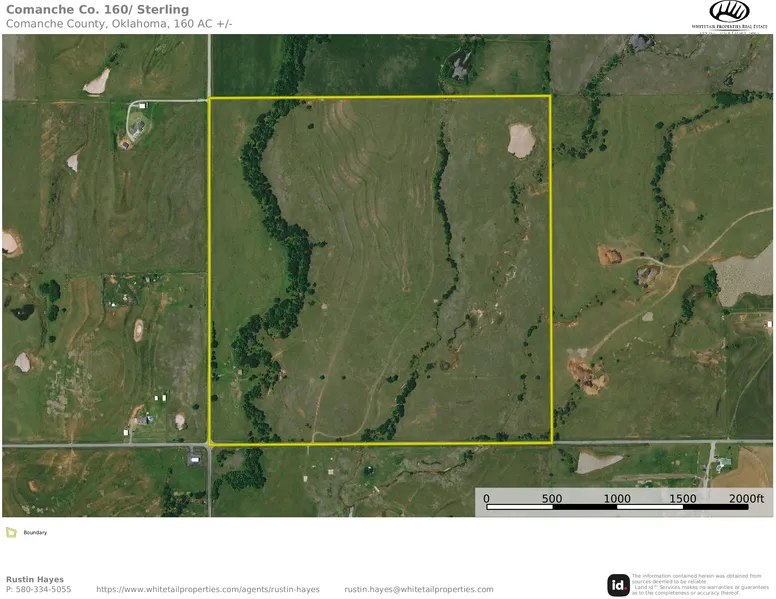Click the yellow boundary's southeast corner
Image resolution: width=776 pixels, height=599 pixels.
pos(551,441)
